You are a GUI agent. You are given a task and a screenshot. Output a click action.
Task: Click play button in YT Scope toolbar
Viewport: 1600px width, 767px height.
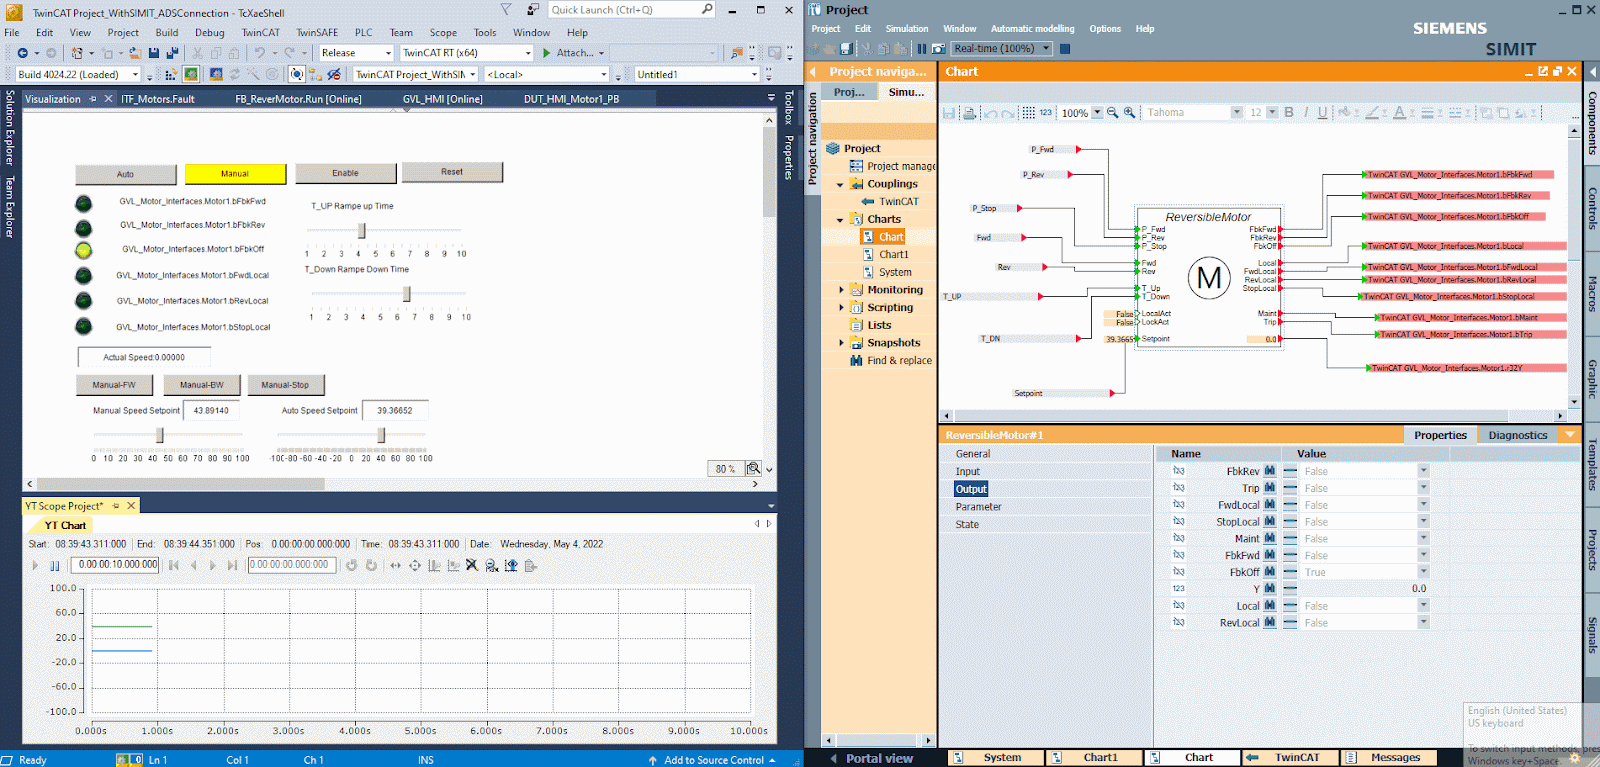pyautogui.click(x=35, y=565)
